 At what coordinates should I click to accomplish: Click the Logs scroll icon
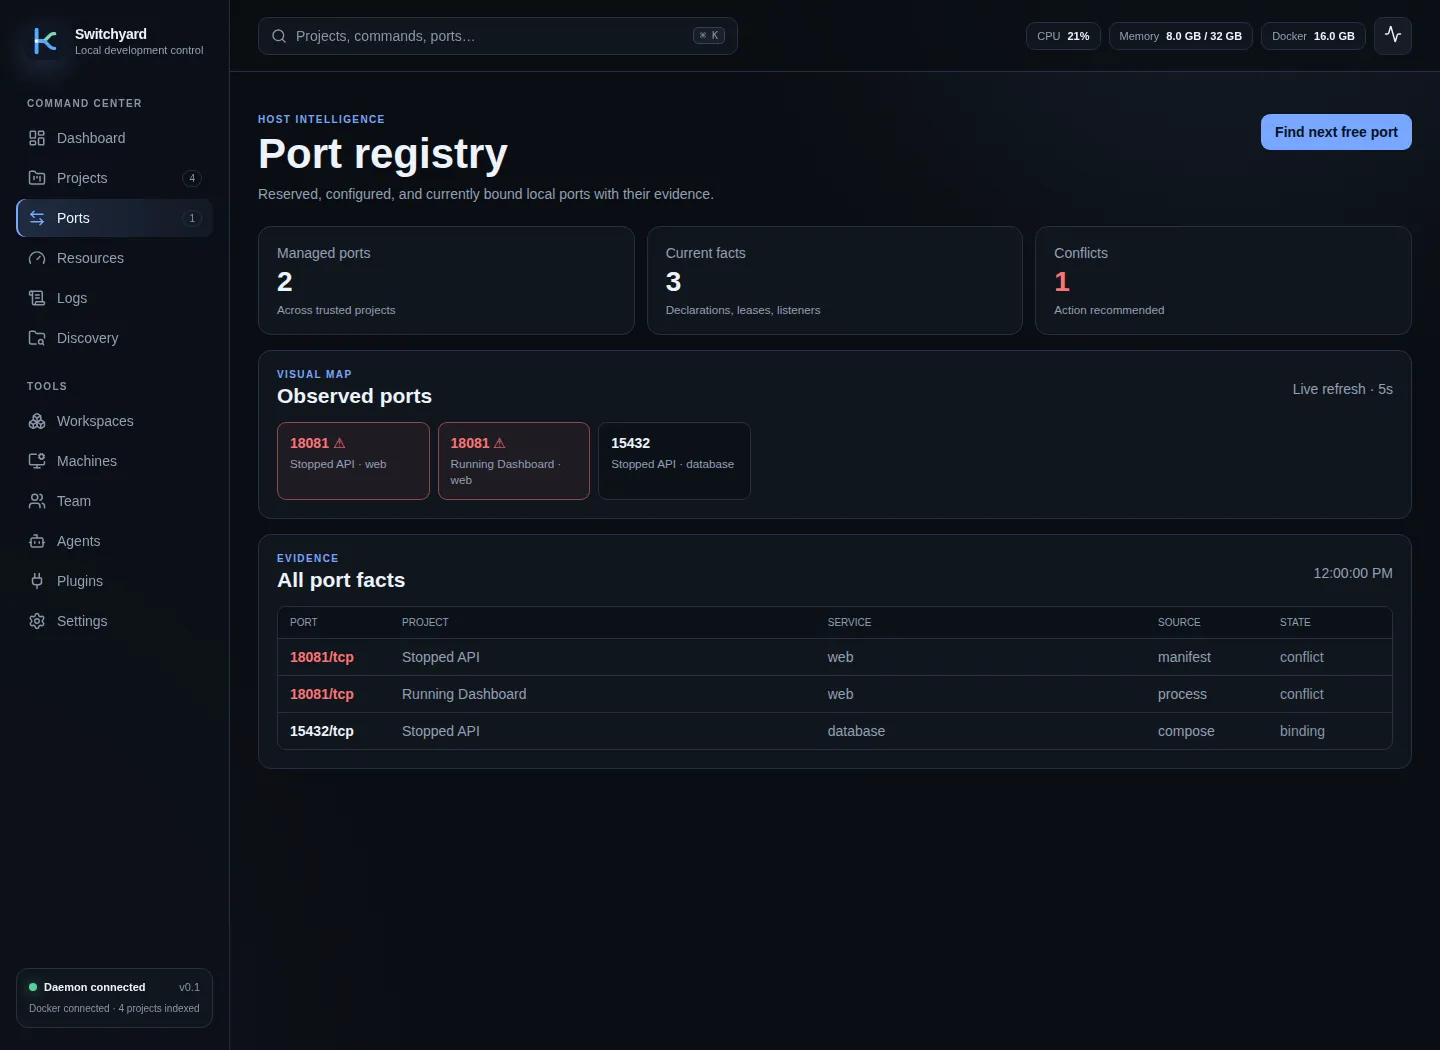(37, 298)
